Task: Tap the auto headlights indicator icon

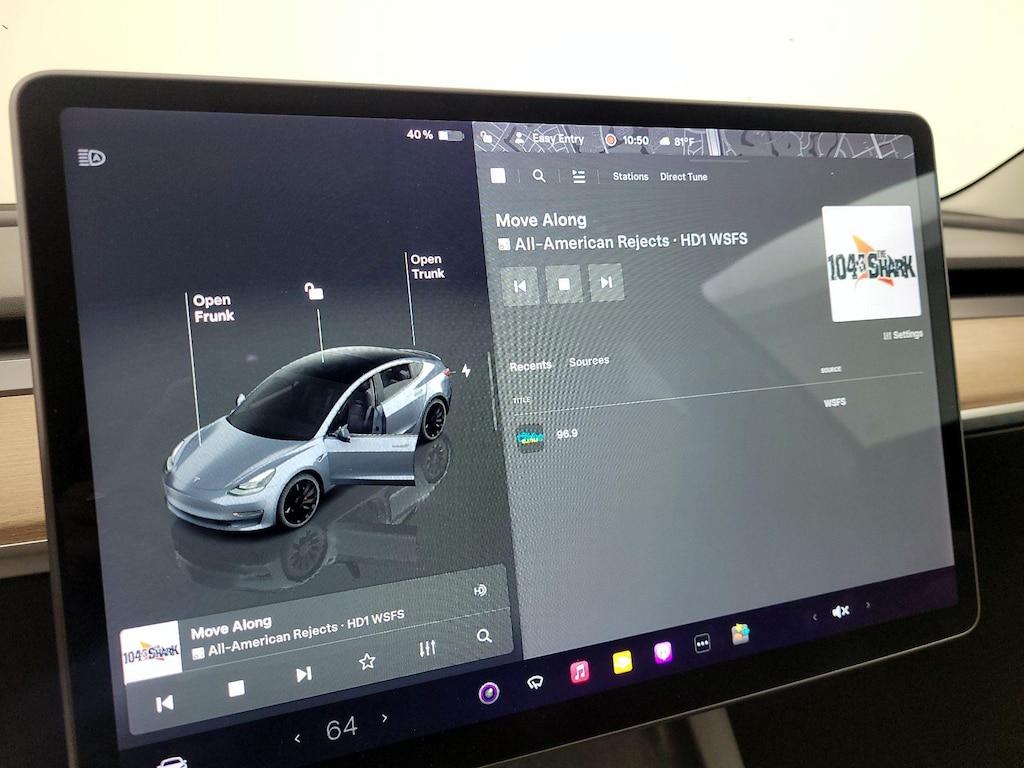Action: [91, 157]
